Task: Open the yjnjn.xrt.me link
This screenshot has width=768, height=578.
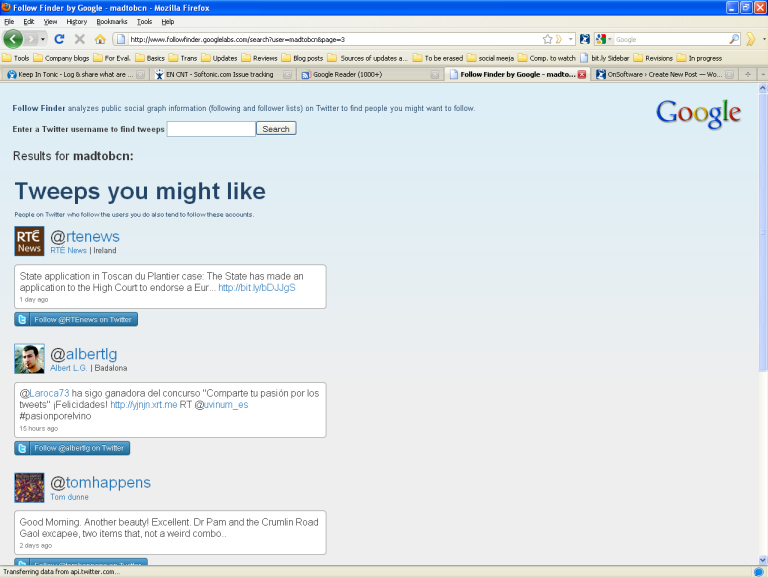Action: click(x=144, y=405)
